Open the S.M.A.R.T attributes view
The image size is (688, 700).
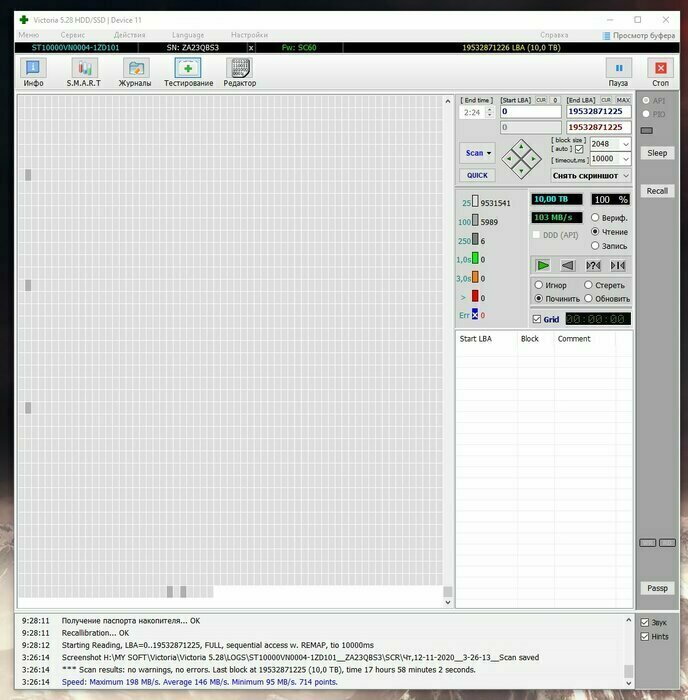(x=84, y=72)
